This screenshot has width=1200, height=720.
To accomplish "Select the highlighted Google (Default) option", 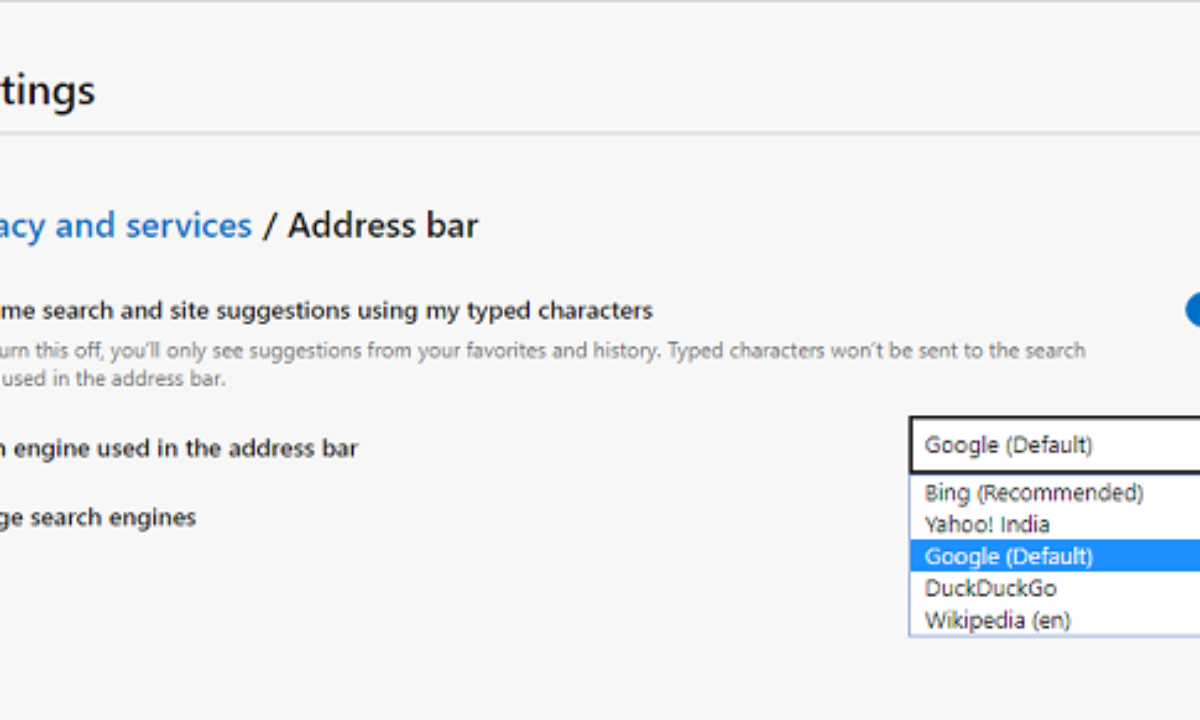I will 1055,556.
